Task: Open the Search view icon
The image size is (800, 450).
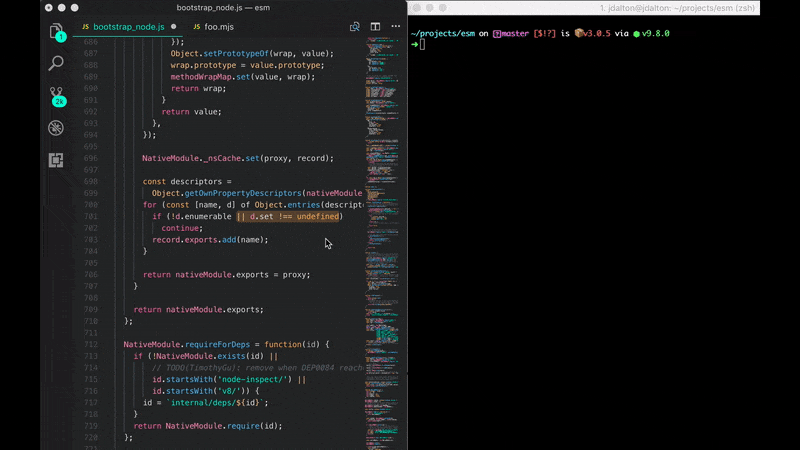Action: (x=56, y=63)
